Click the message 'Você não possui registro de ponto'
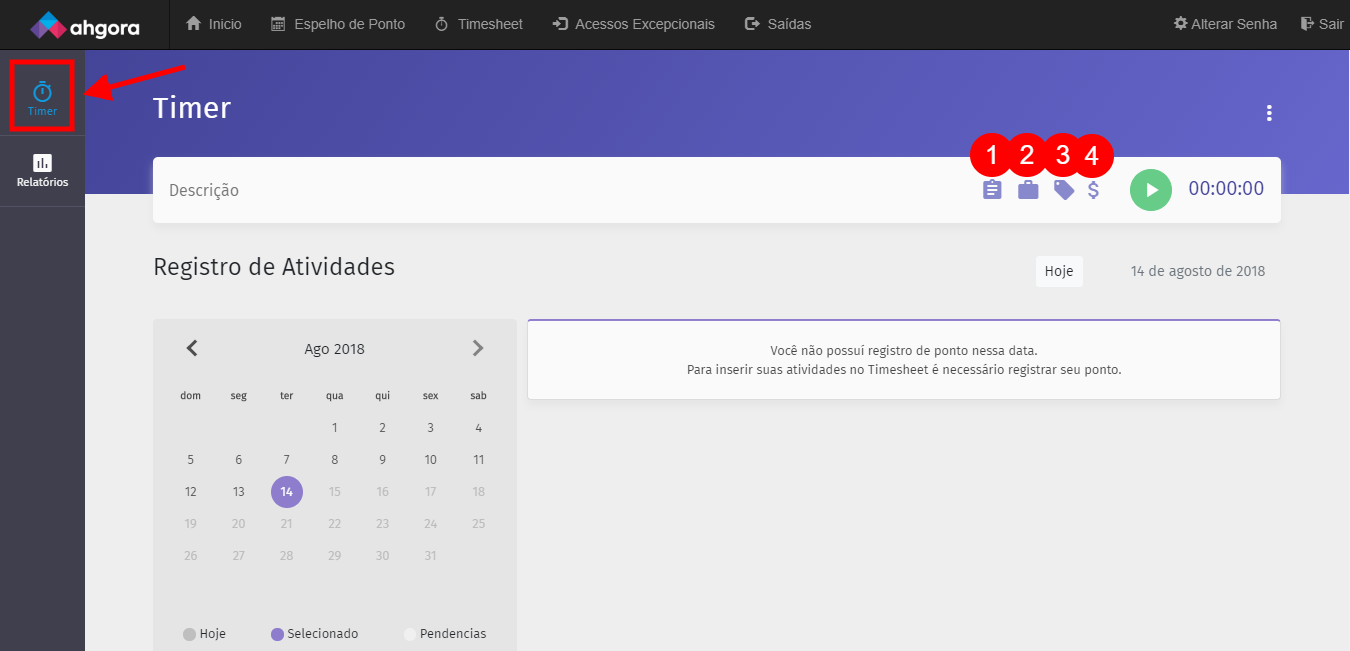This screenshot has width=1350, height=651. 904,351
